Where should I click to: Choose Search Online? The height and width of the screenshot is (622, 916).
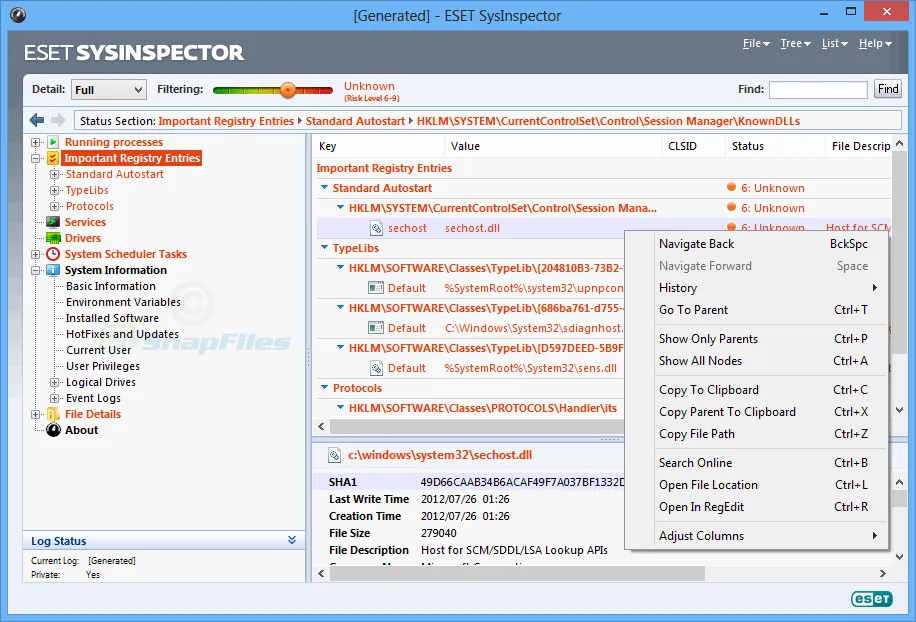coord(757,463)
